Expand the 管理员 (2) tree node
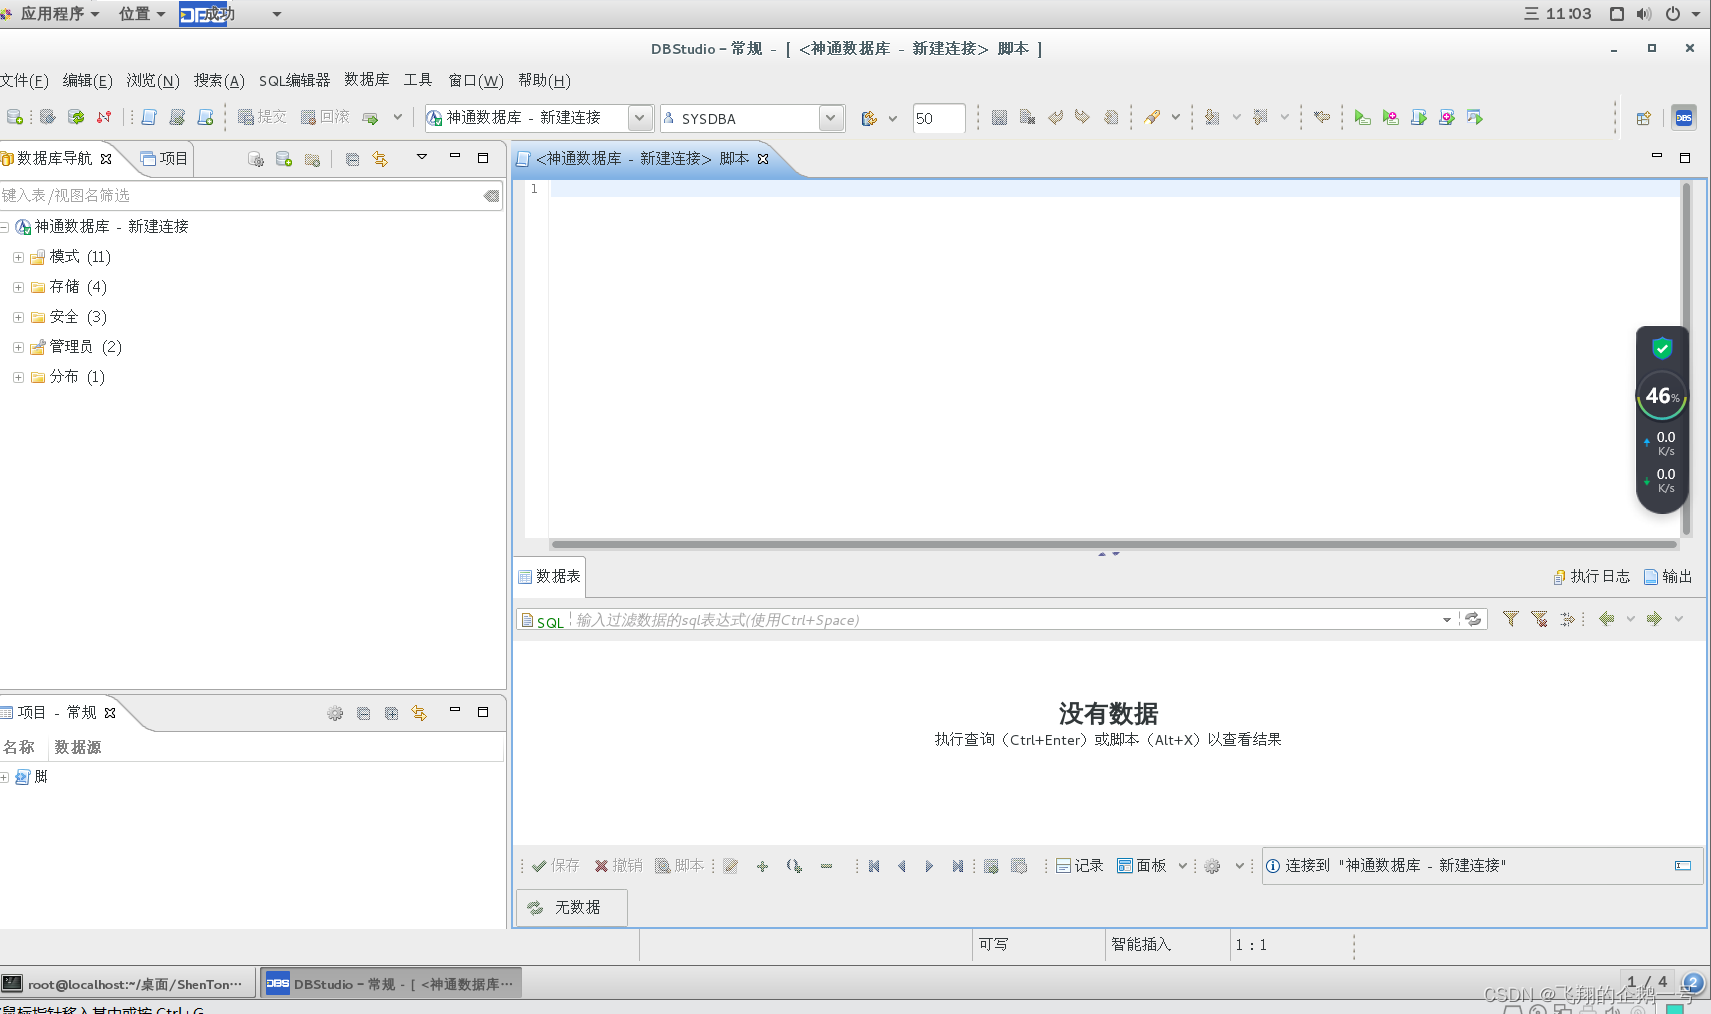This screenshot has height=1014, width=1711. (17, 346)
